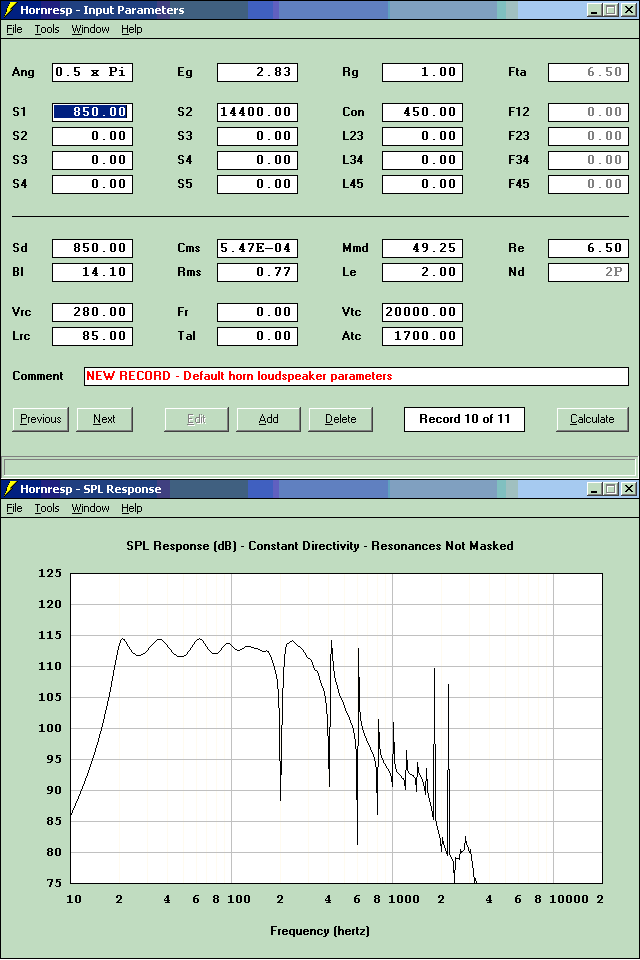Click the Delete record button
The height and width of the screenshot is (960, 640).
pyautogui.click(x=341, y=419)
